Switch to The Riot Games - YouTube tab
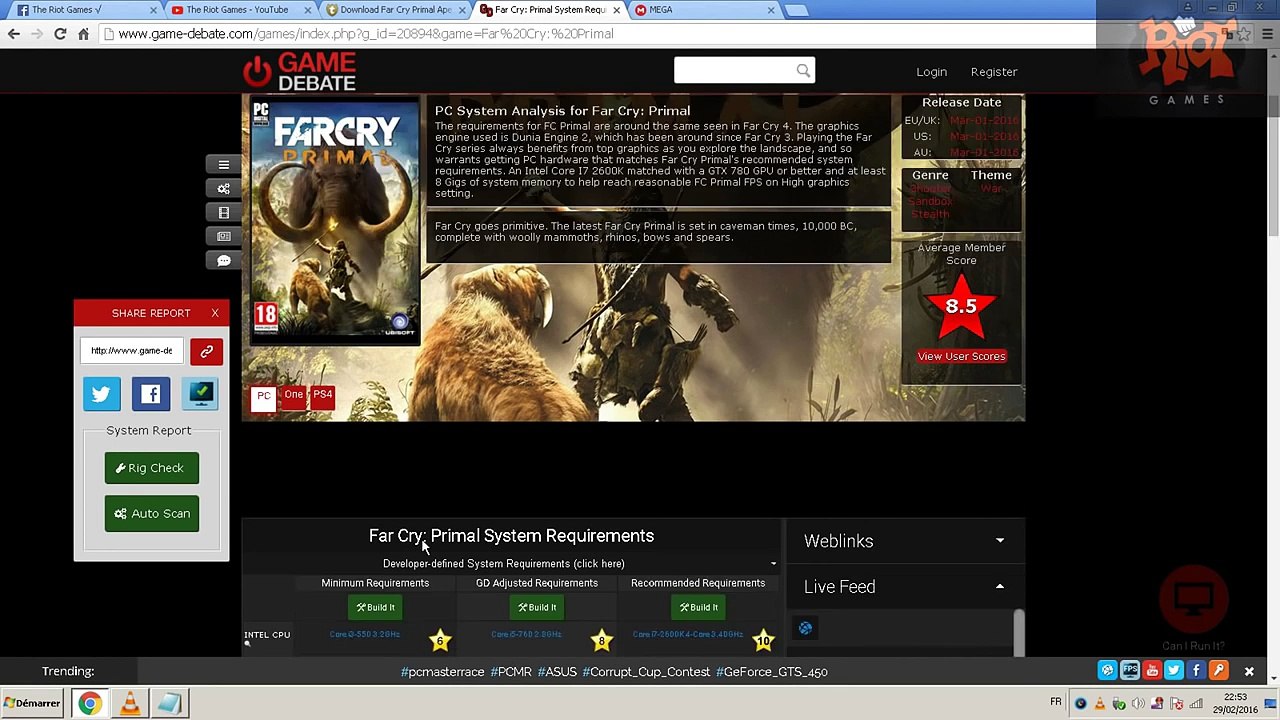Image resolution: width=1280 pixels, height=720 pixels. point(236,10)
